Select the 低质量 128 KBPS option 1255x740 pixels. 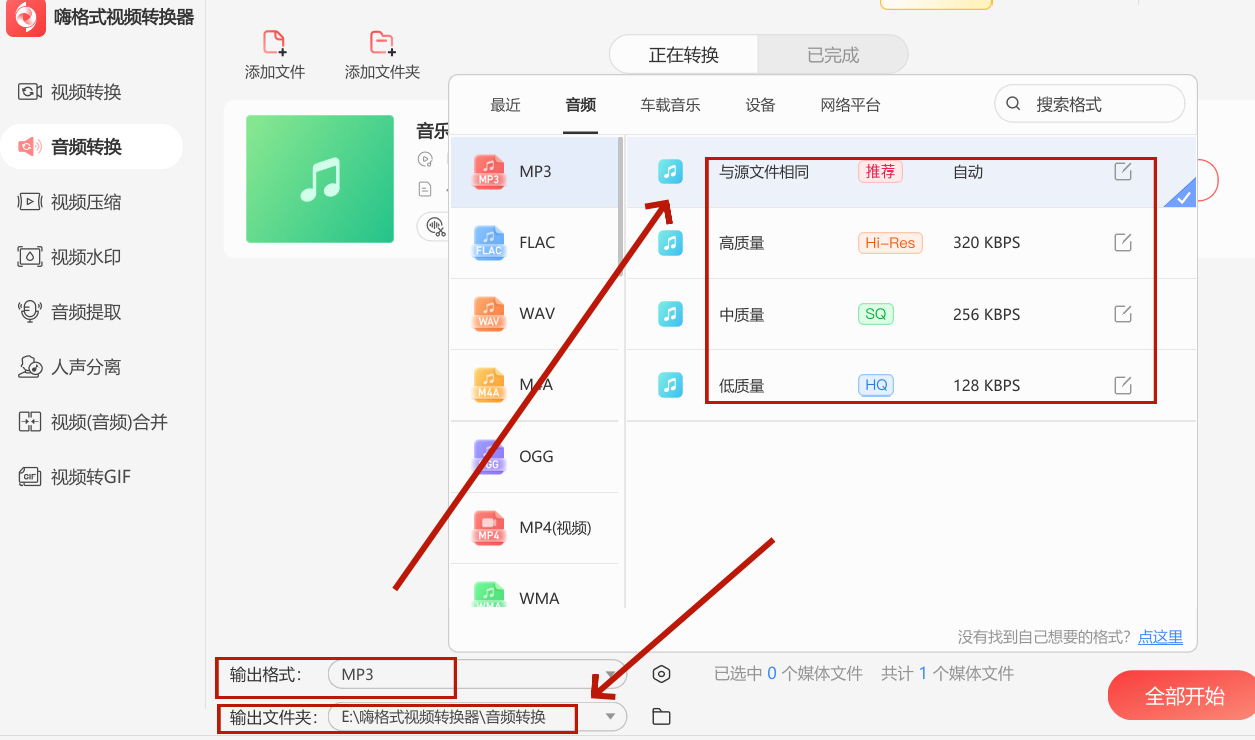click(x=900, y=385)
